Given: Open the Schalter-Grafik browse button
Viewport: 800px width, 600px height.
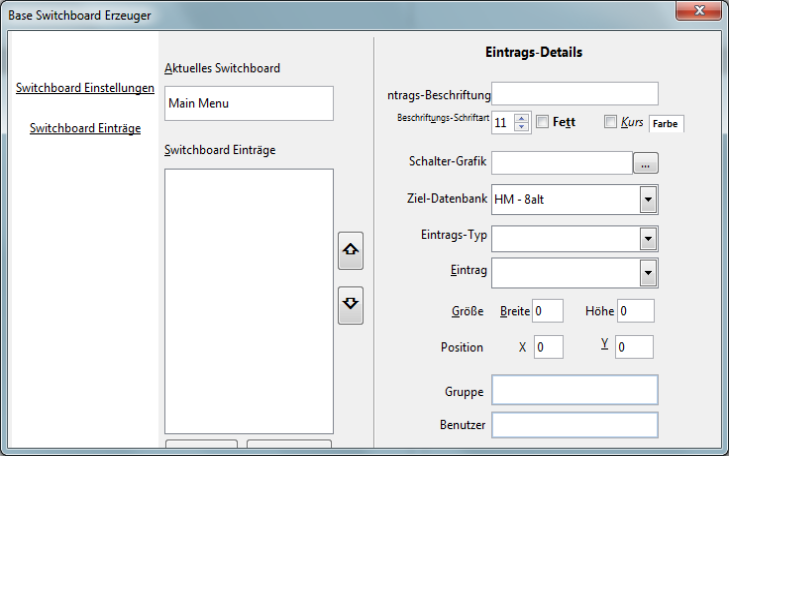Looking at the screenshot, I should tap(646, 163).
